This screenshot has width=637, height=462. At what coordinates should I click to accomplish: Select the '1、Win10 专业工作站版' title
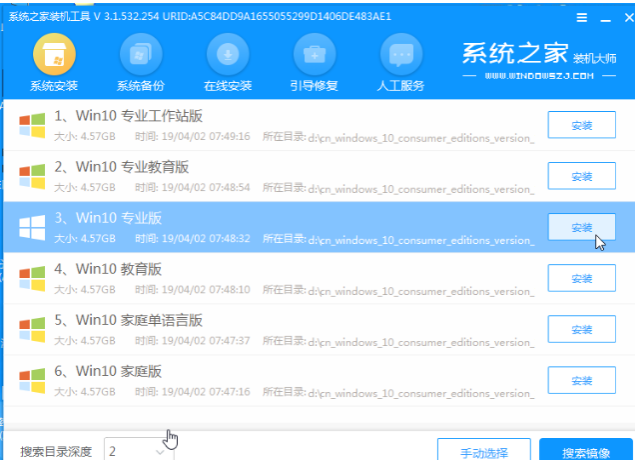pyautogui.click(x=128, y=116)
